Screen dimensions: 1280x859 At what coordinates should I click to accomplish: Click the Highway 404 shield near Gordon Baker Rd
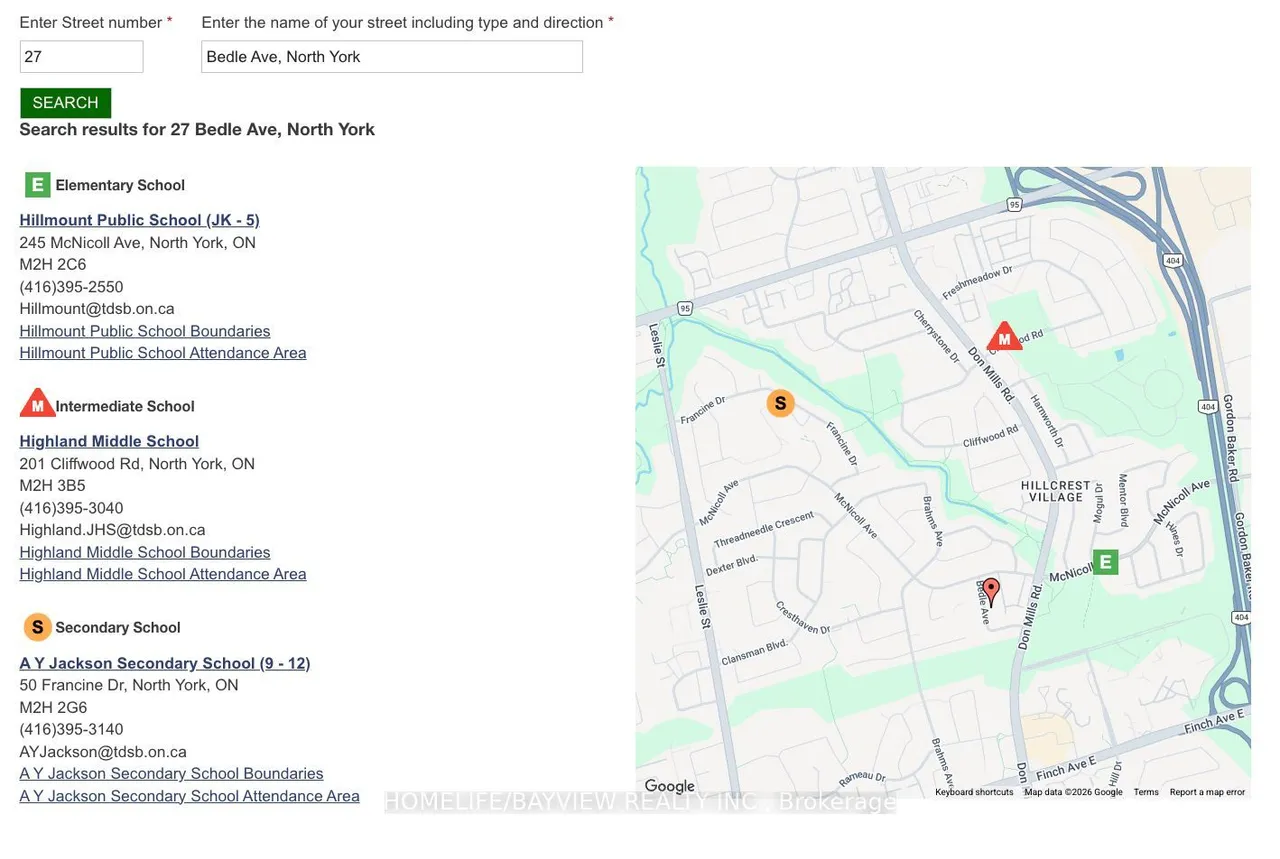(x=1208, y=406)
